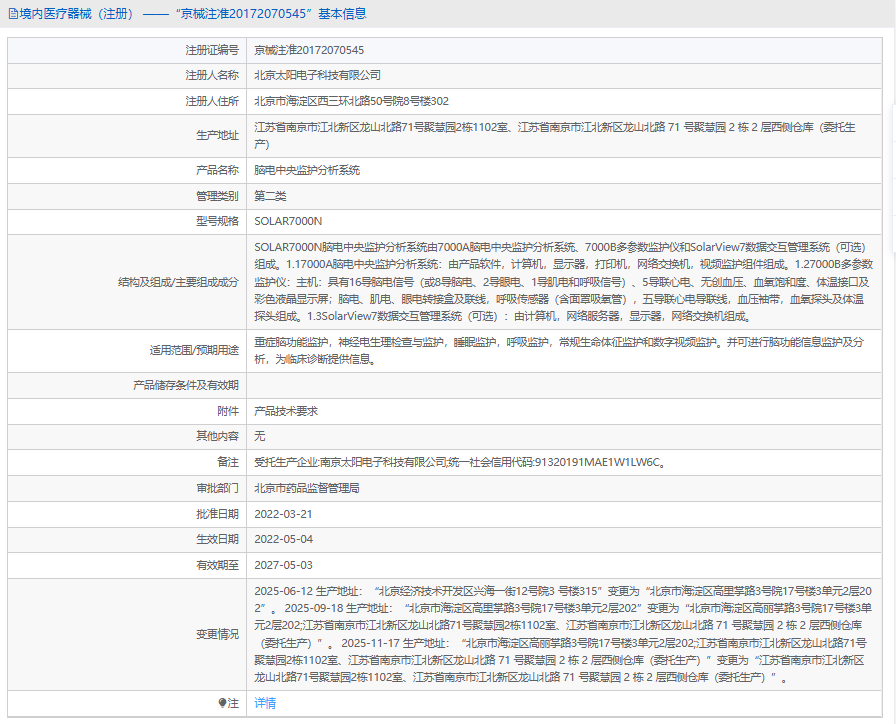The height and width of the screenshot is (724, 896).
Task: Click the document icon beside the page title
Action: [13, 14]
